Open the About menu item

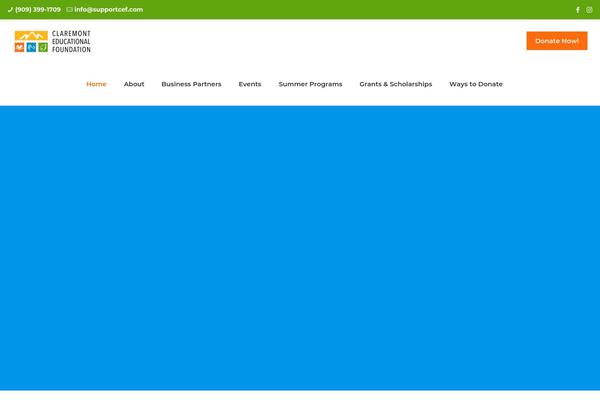click(134, 84)
